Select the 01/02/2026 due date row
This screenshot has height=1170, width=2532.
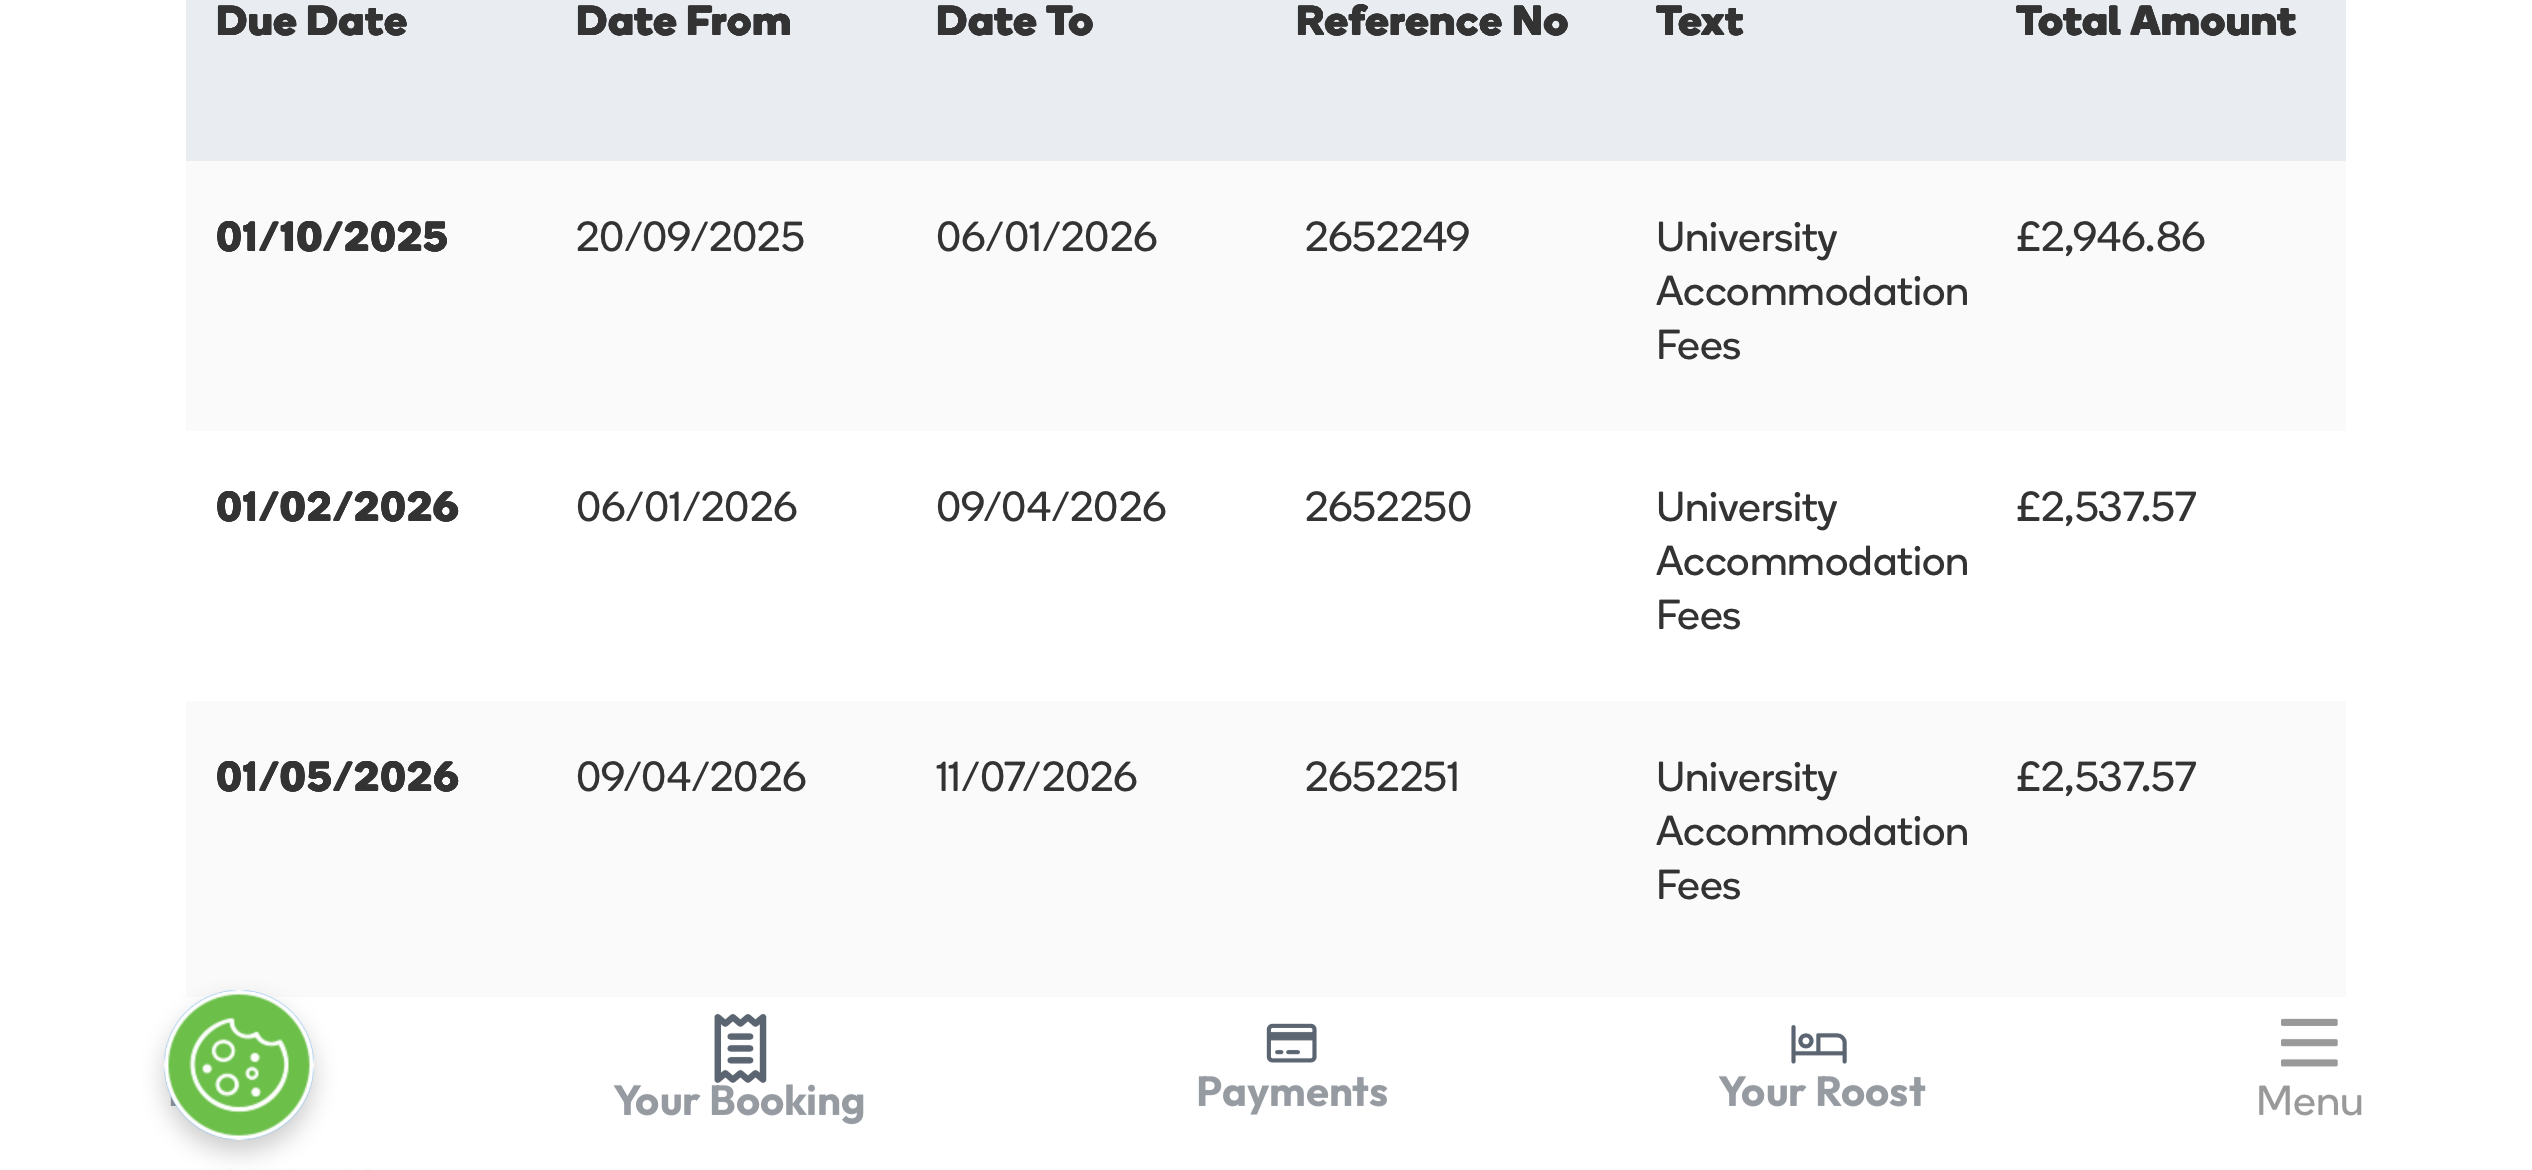tap(1266, 566)
